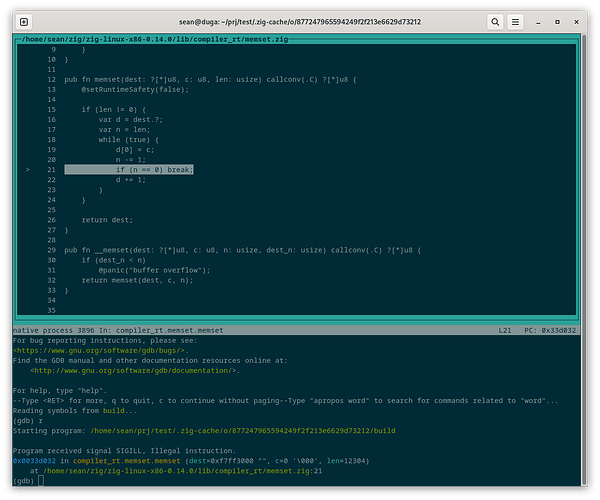This screenshot has width=600, height=500.
Task: Click line 18 'while (true) {'
Action: pos(129,140)
